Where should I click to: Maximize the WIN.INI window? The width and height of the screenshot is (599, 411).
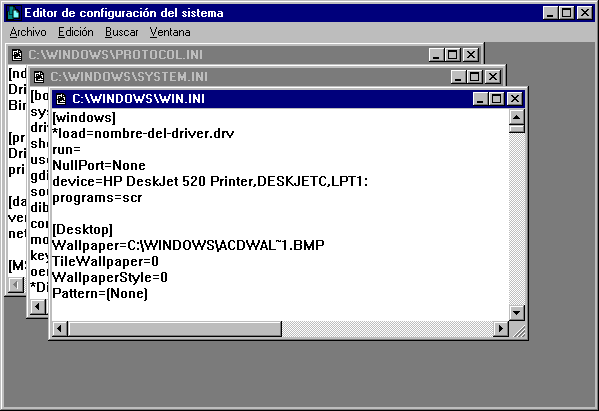496,99
